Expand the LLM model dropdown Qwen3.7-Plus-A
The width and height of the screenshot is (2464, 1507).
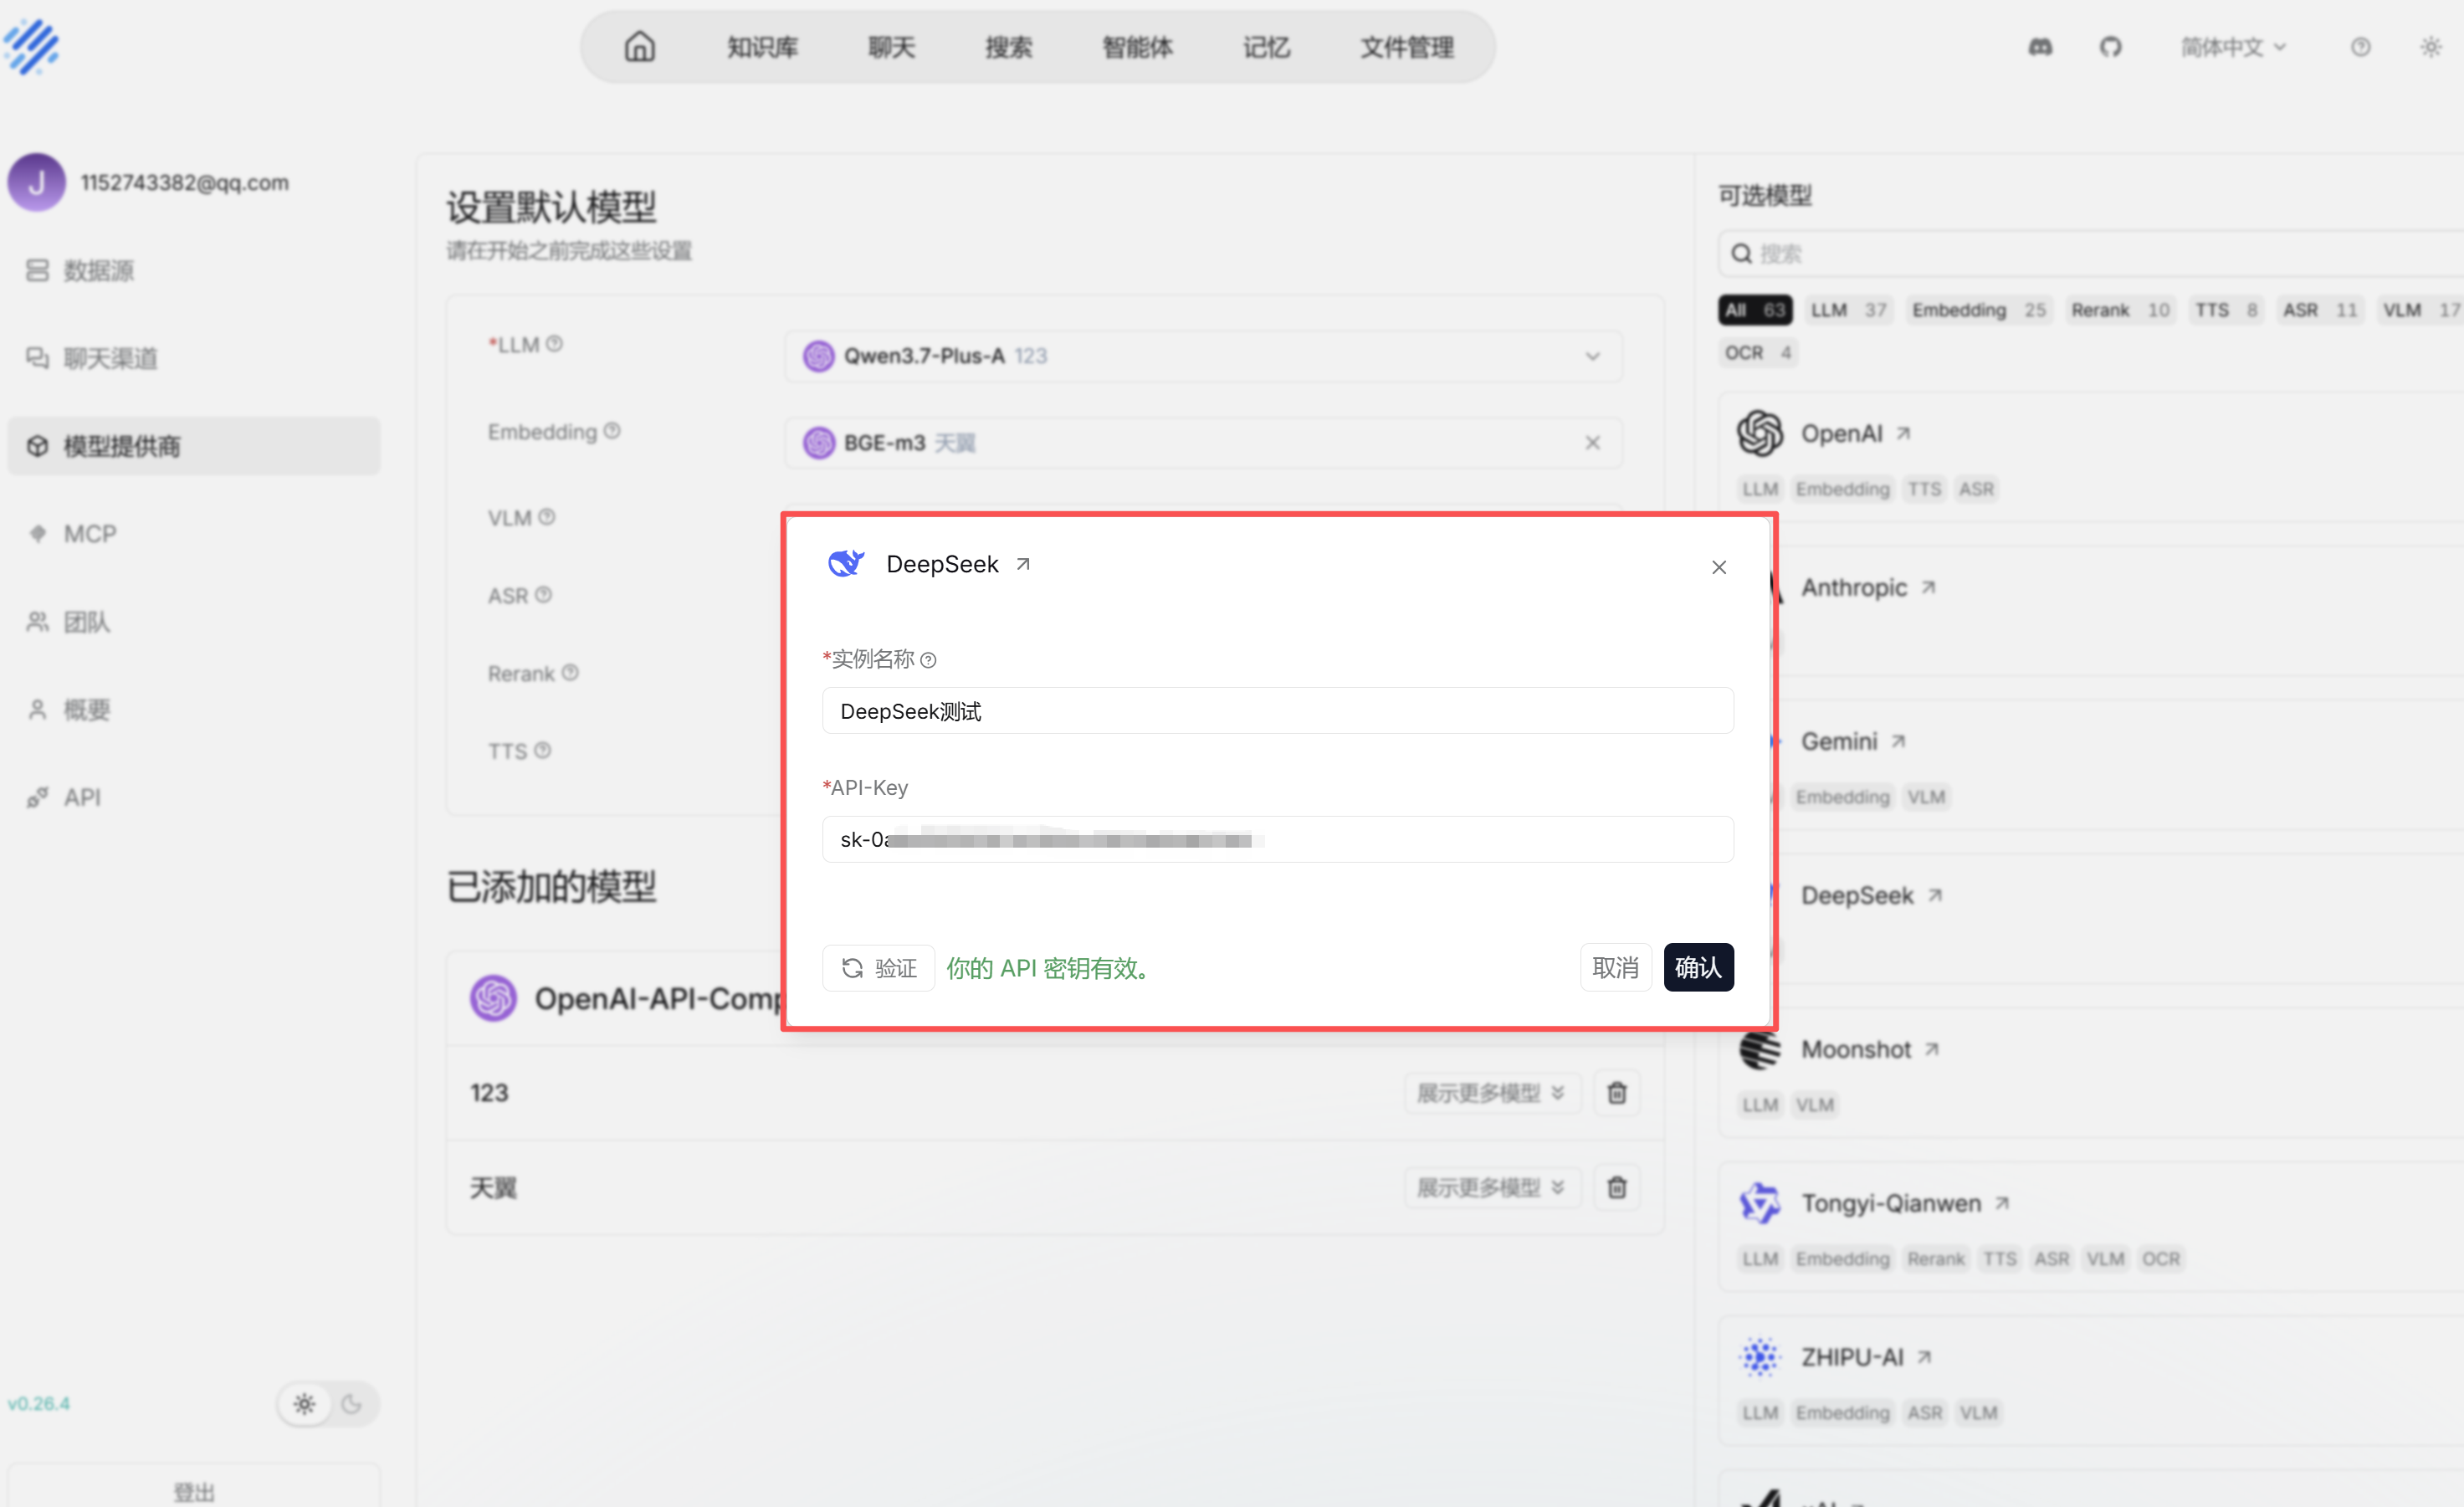(1203, 356)
